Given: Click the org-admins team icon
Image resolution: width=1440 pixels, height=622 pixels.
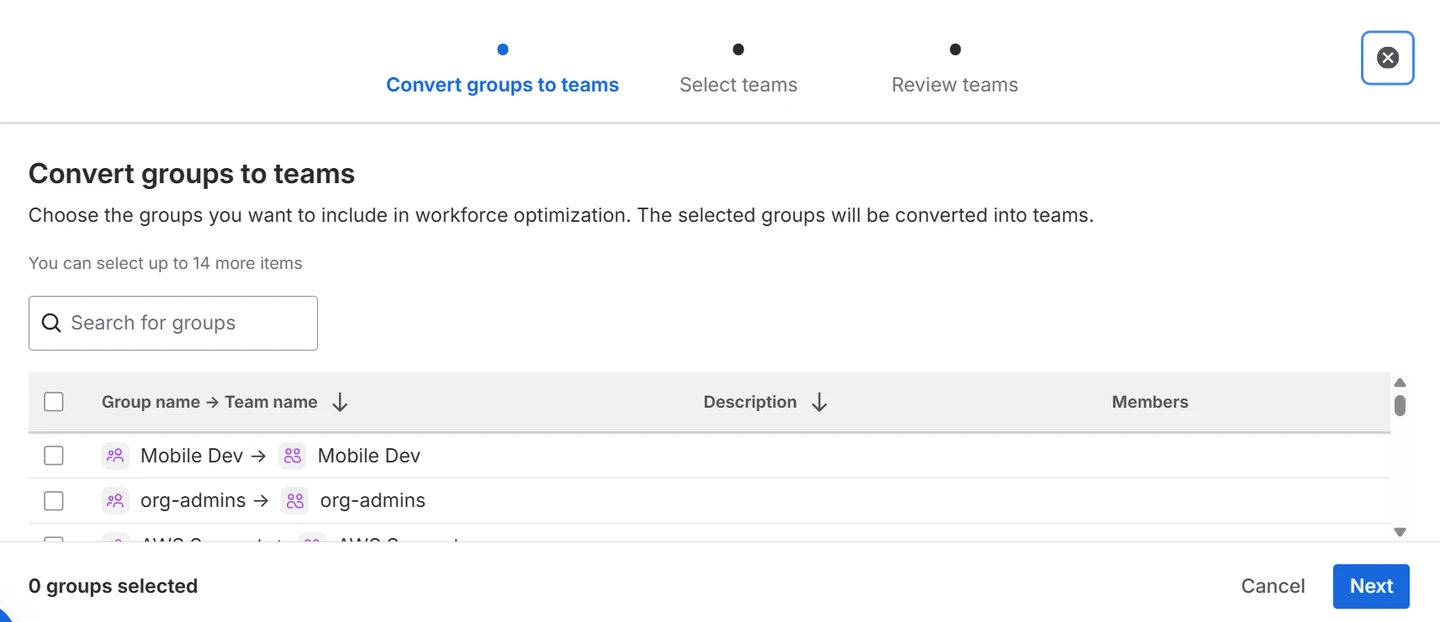Looking at the screenshot, I should (295, 500).
